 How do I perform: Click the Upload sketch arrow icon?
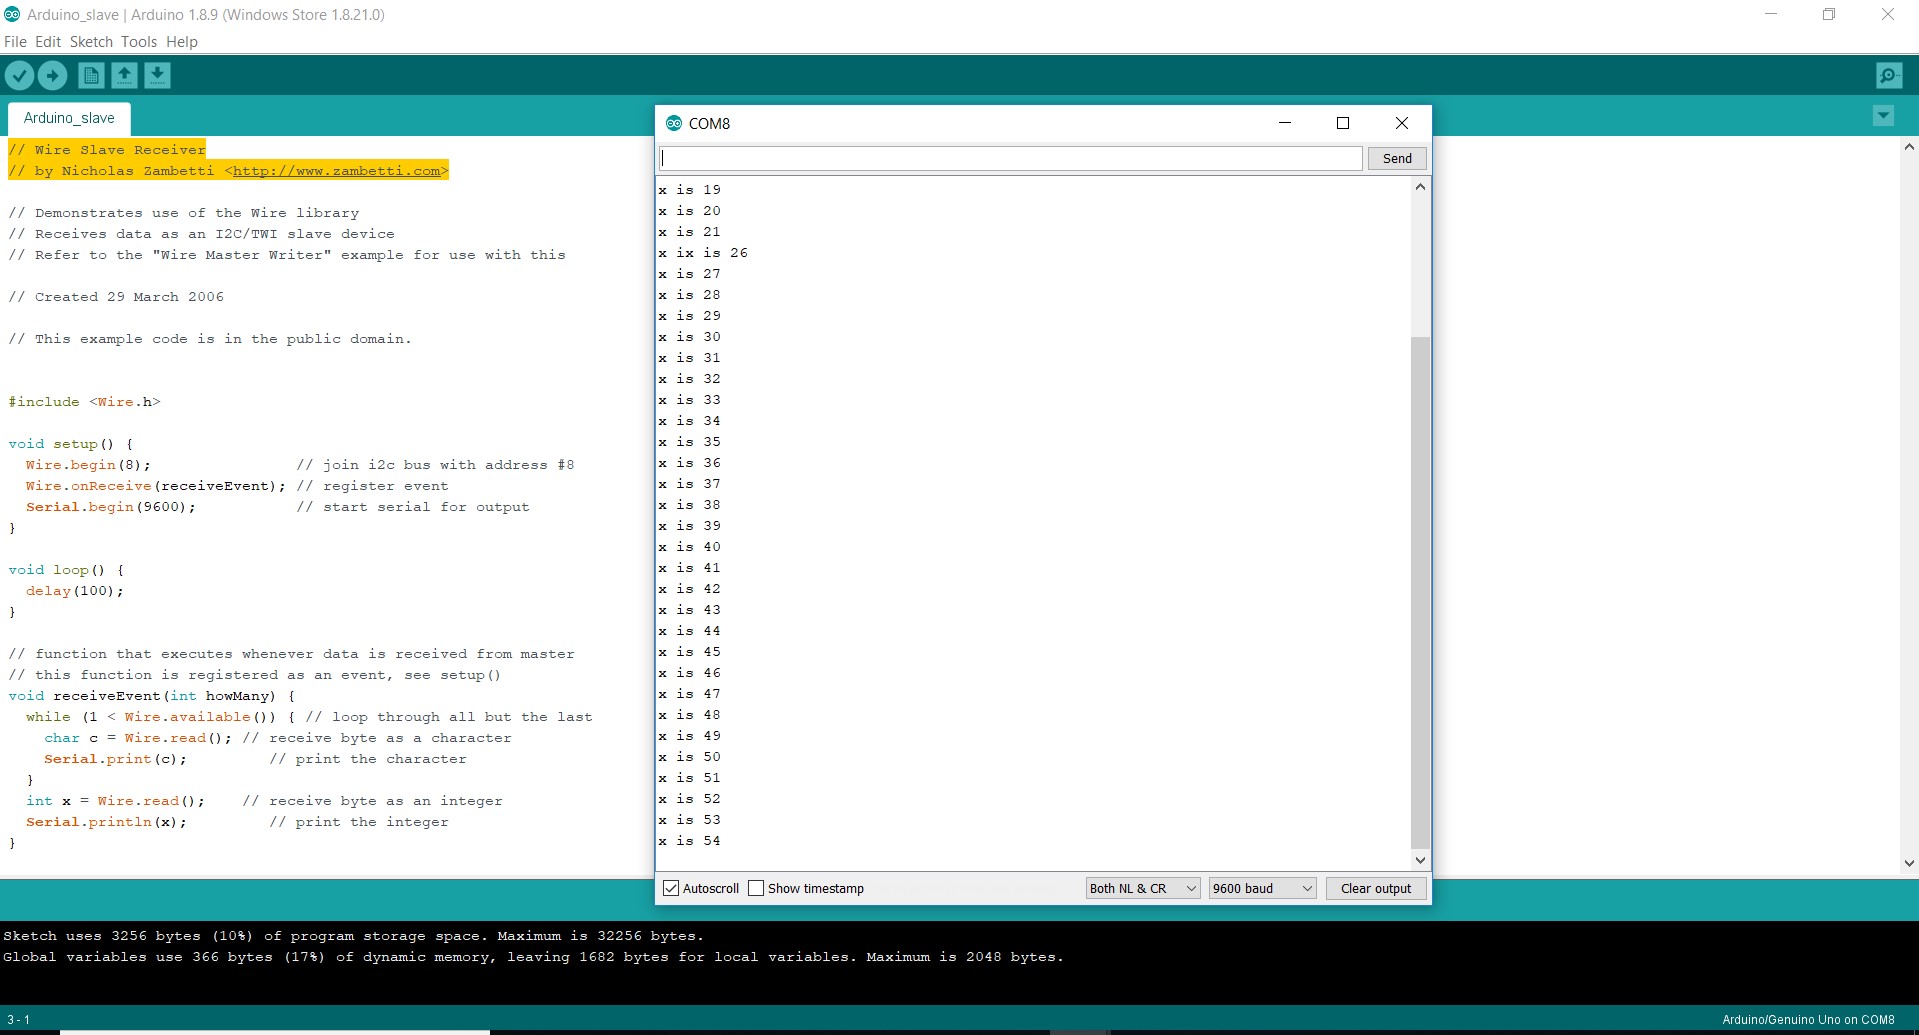click(52, 75)
